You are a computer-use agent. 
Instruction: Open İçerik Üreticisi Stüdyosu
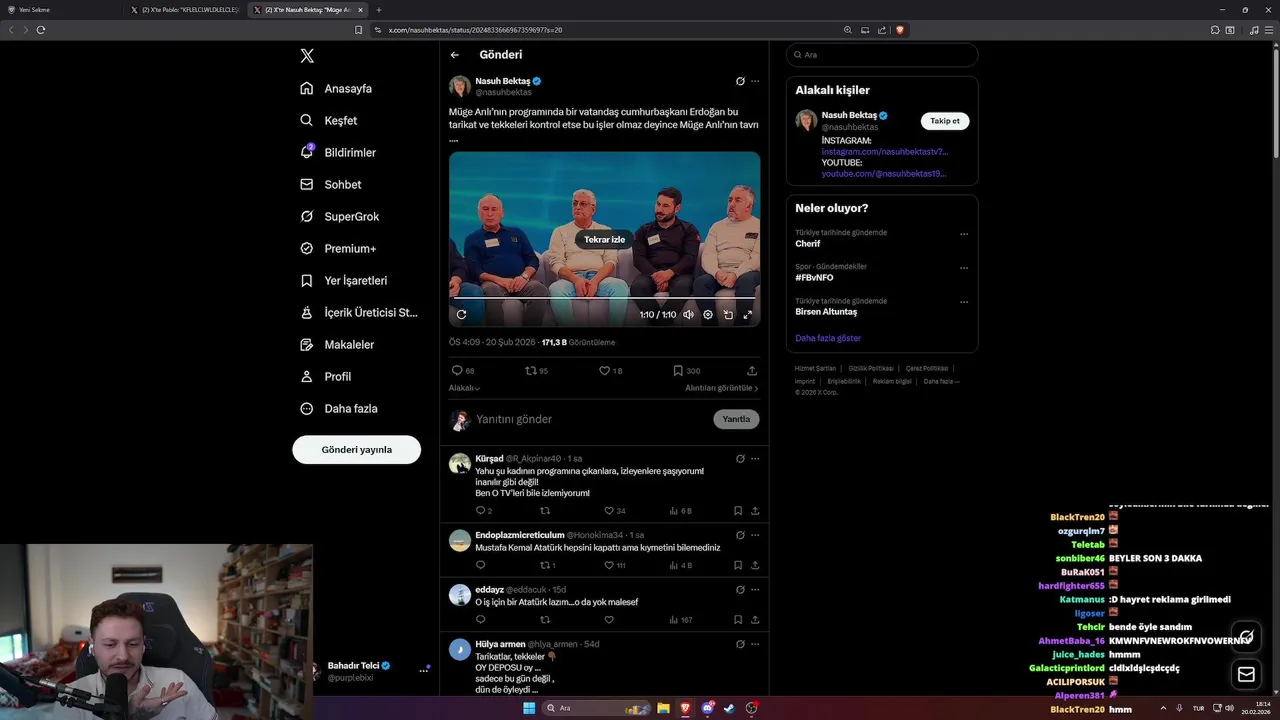pos(359,312)
